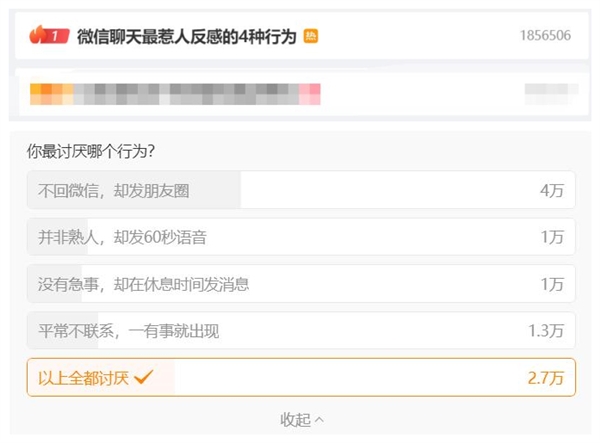Click the 1.3万 vote count
The height and width of the screenshot is (443, 600).
coord(546,330)
